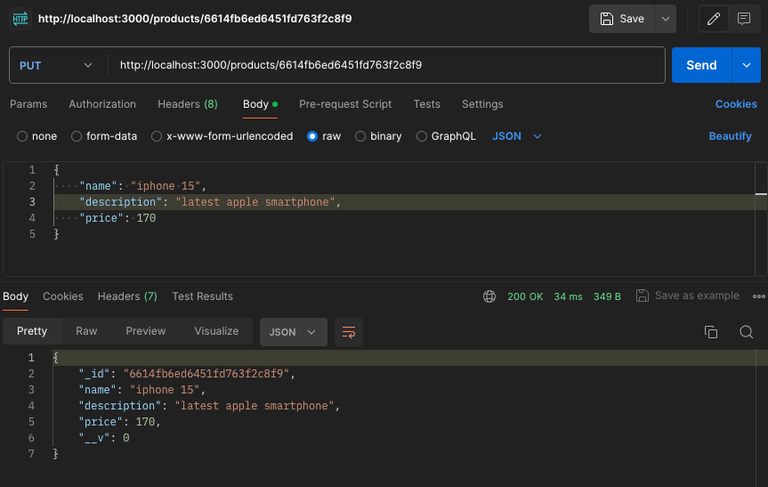Click the globe network icon
This screenshot has width=768, height=487.
point(489,296)
